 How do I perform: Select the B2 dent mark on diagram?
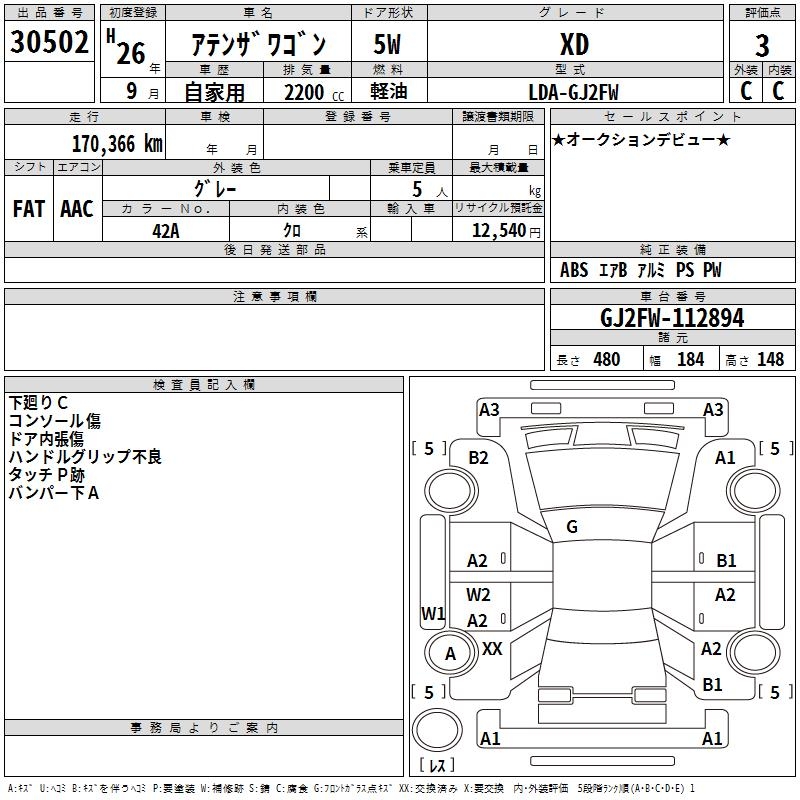pyautogui.click(x=478, y=457)
